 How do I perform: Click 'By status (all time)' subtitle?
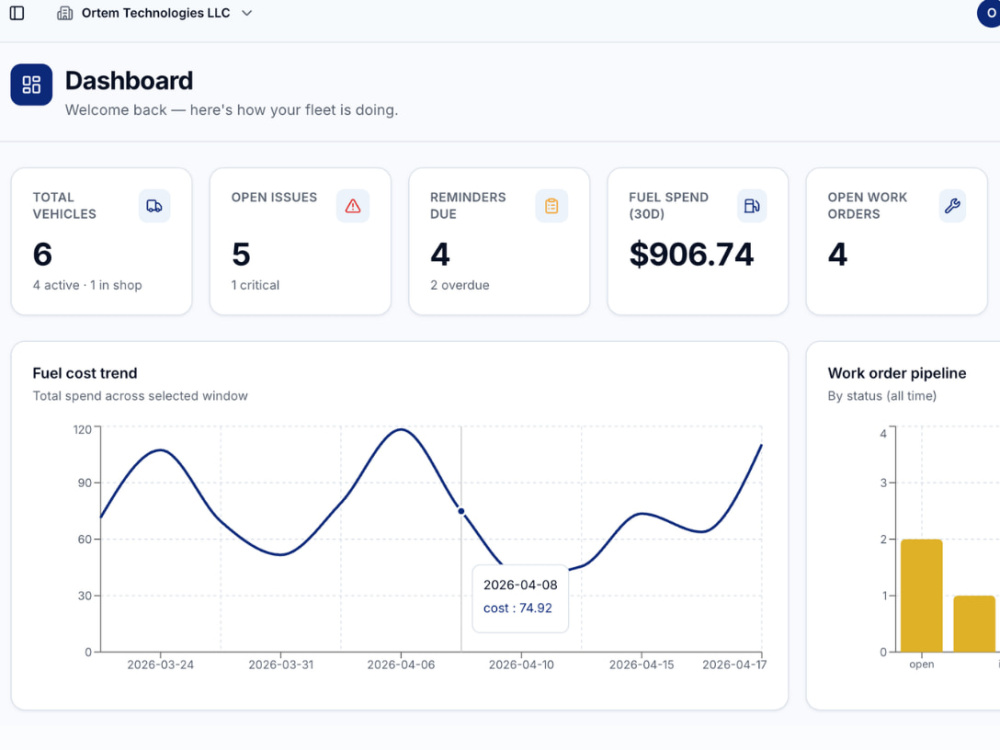882,396
